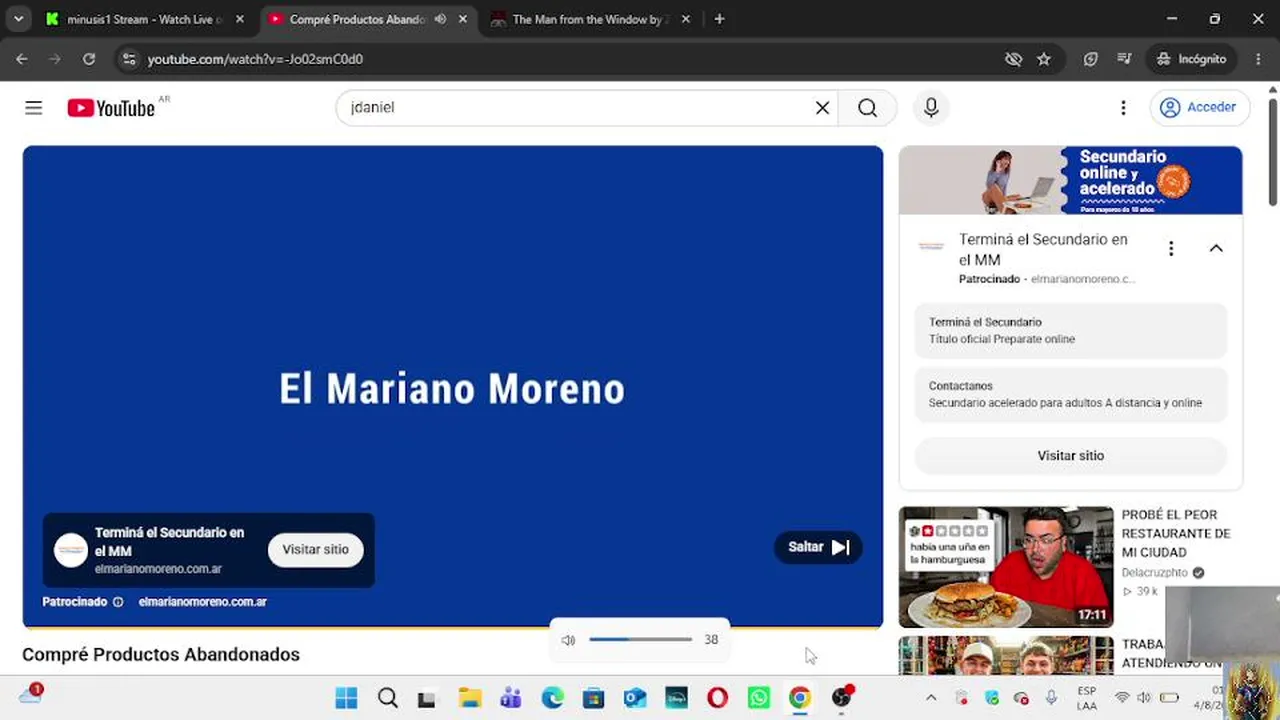The height and width of the screenshot is (720, 1280).
Task: Click the ad progress bar under the video
Action: 453,626
